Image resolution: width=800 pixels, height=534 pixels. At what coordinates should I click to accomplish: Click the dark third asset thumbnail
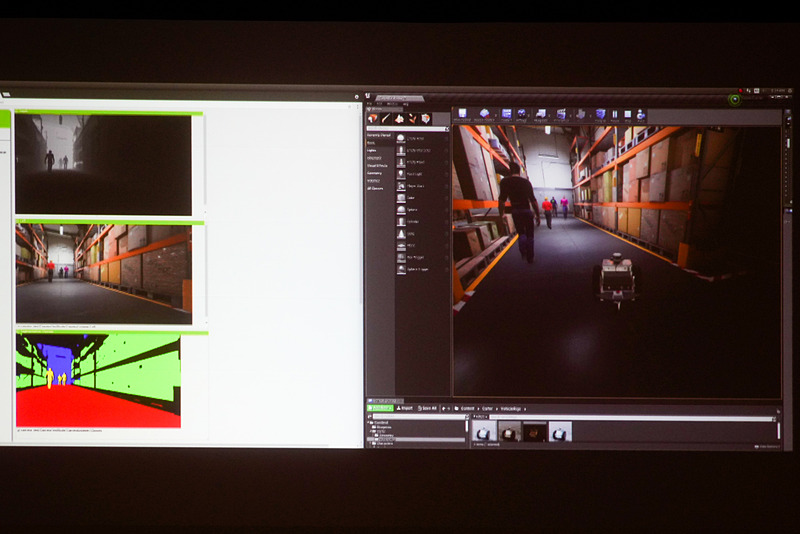click(534, 431)
